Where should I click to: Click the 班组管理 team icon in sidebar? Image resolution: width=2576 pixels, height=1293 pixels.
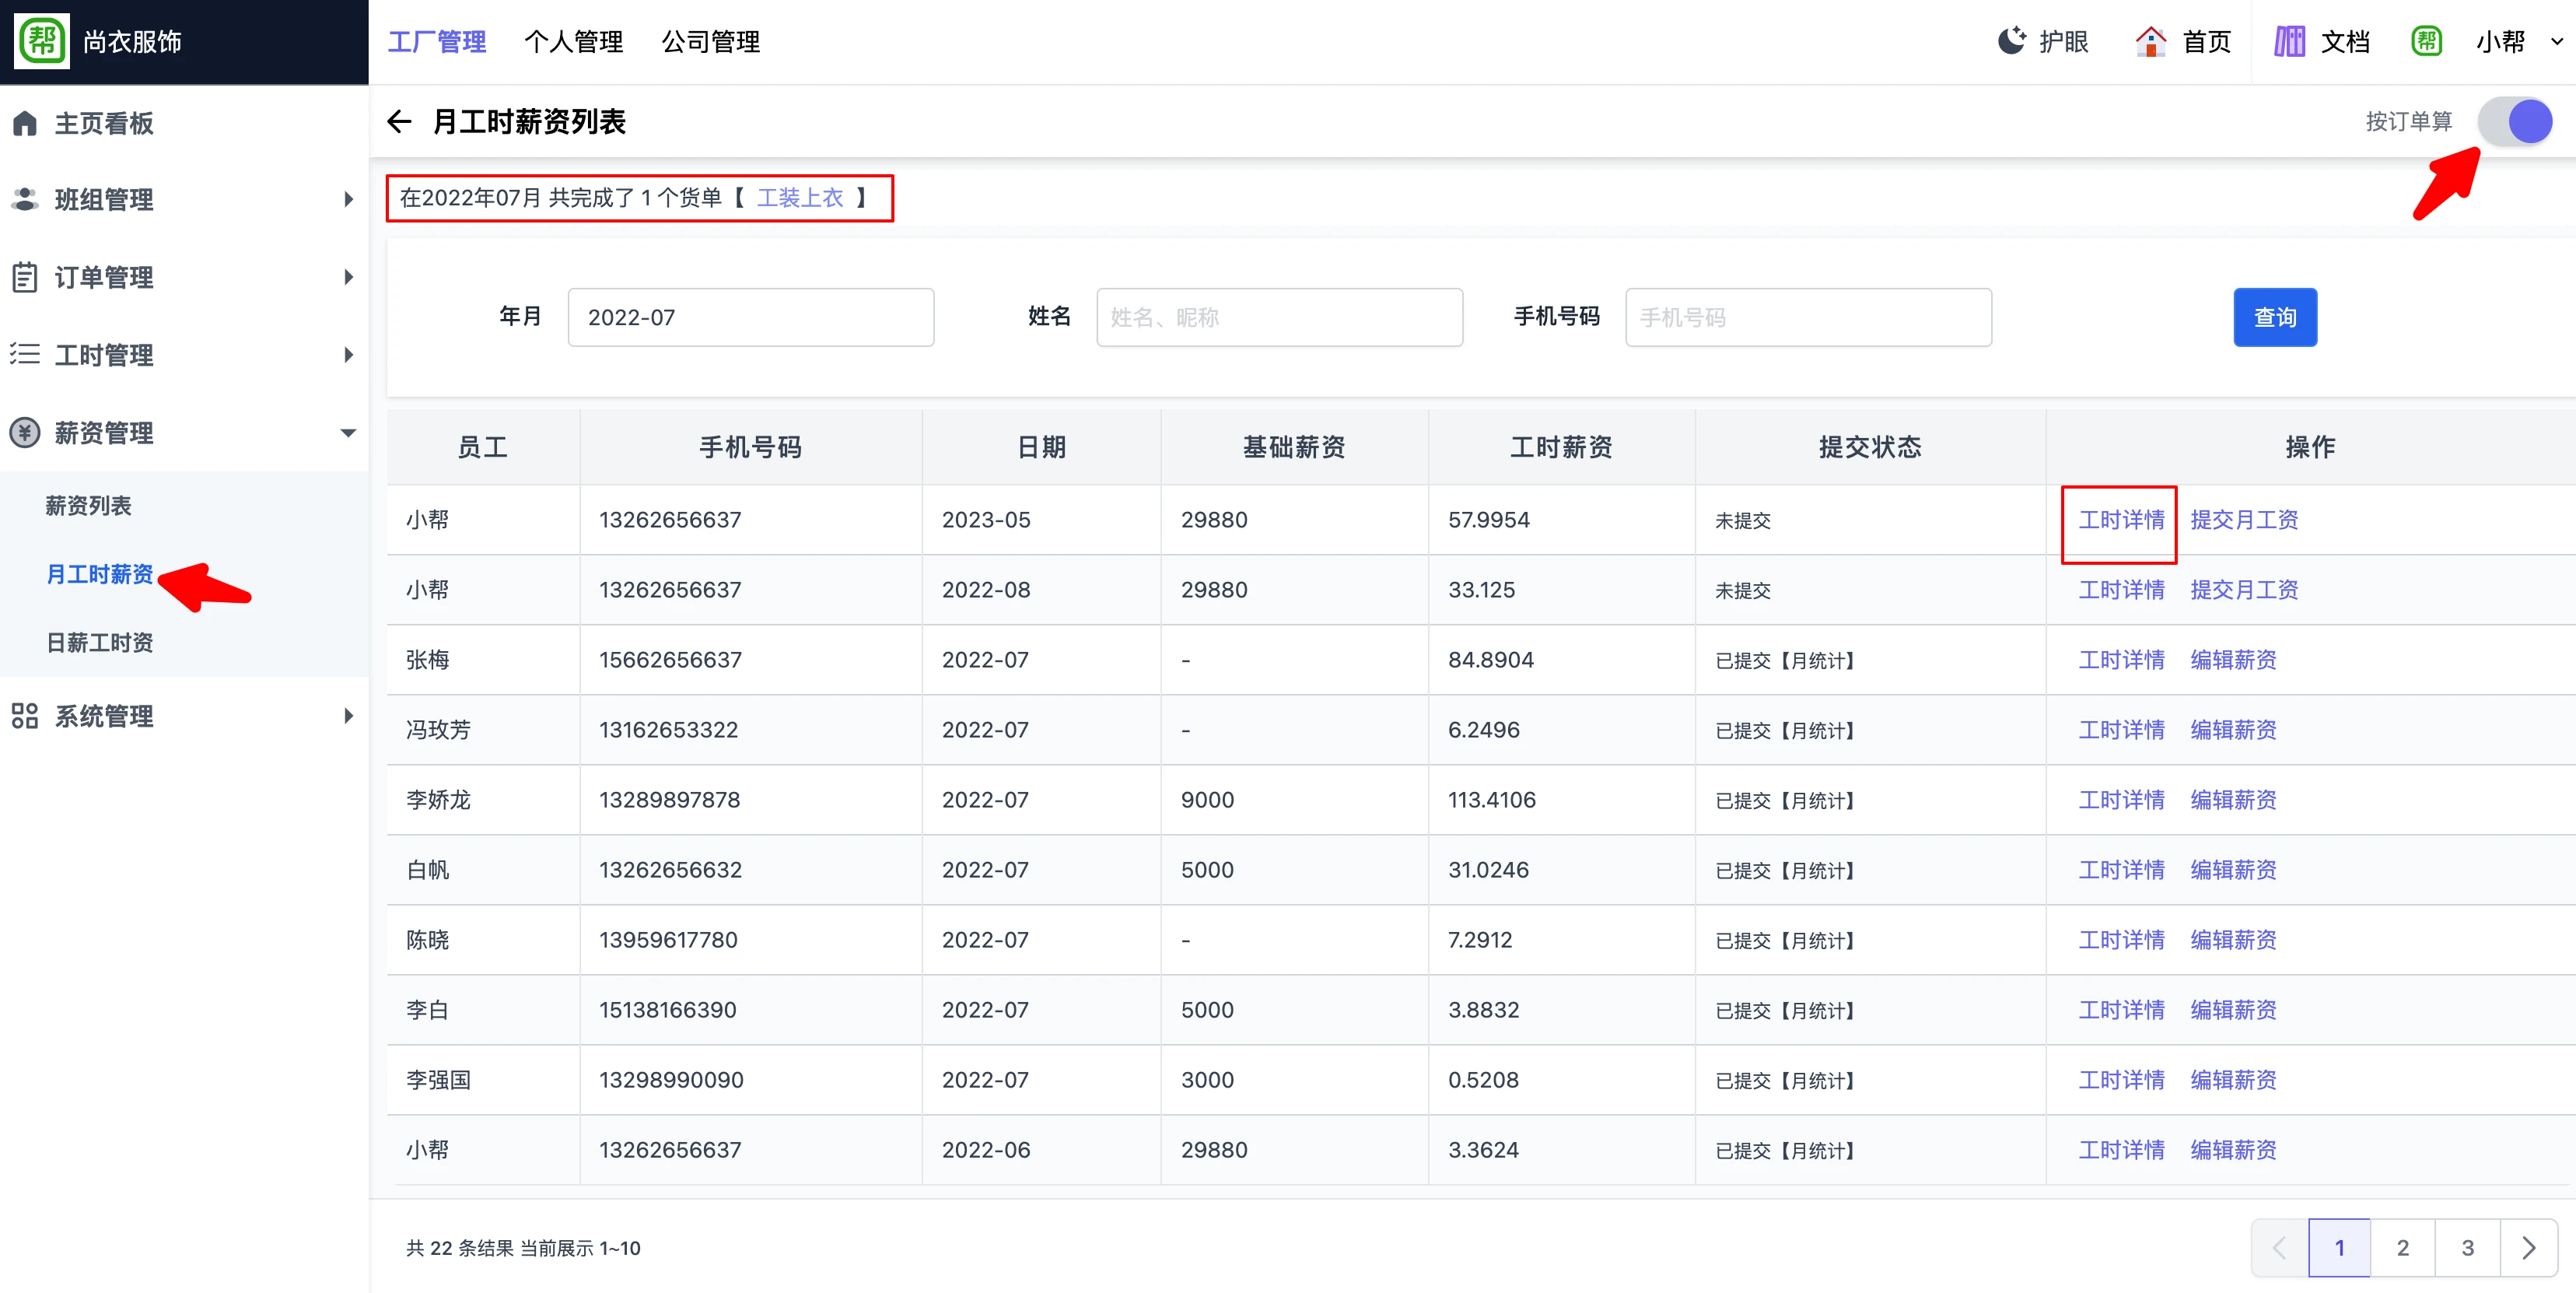pyautogui.click(x=24, y=199)
